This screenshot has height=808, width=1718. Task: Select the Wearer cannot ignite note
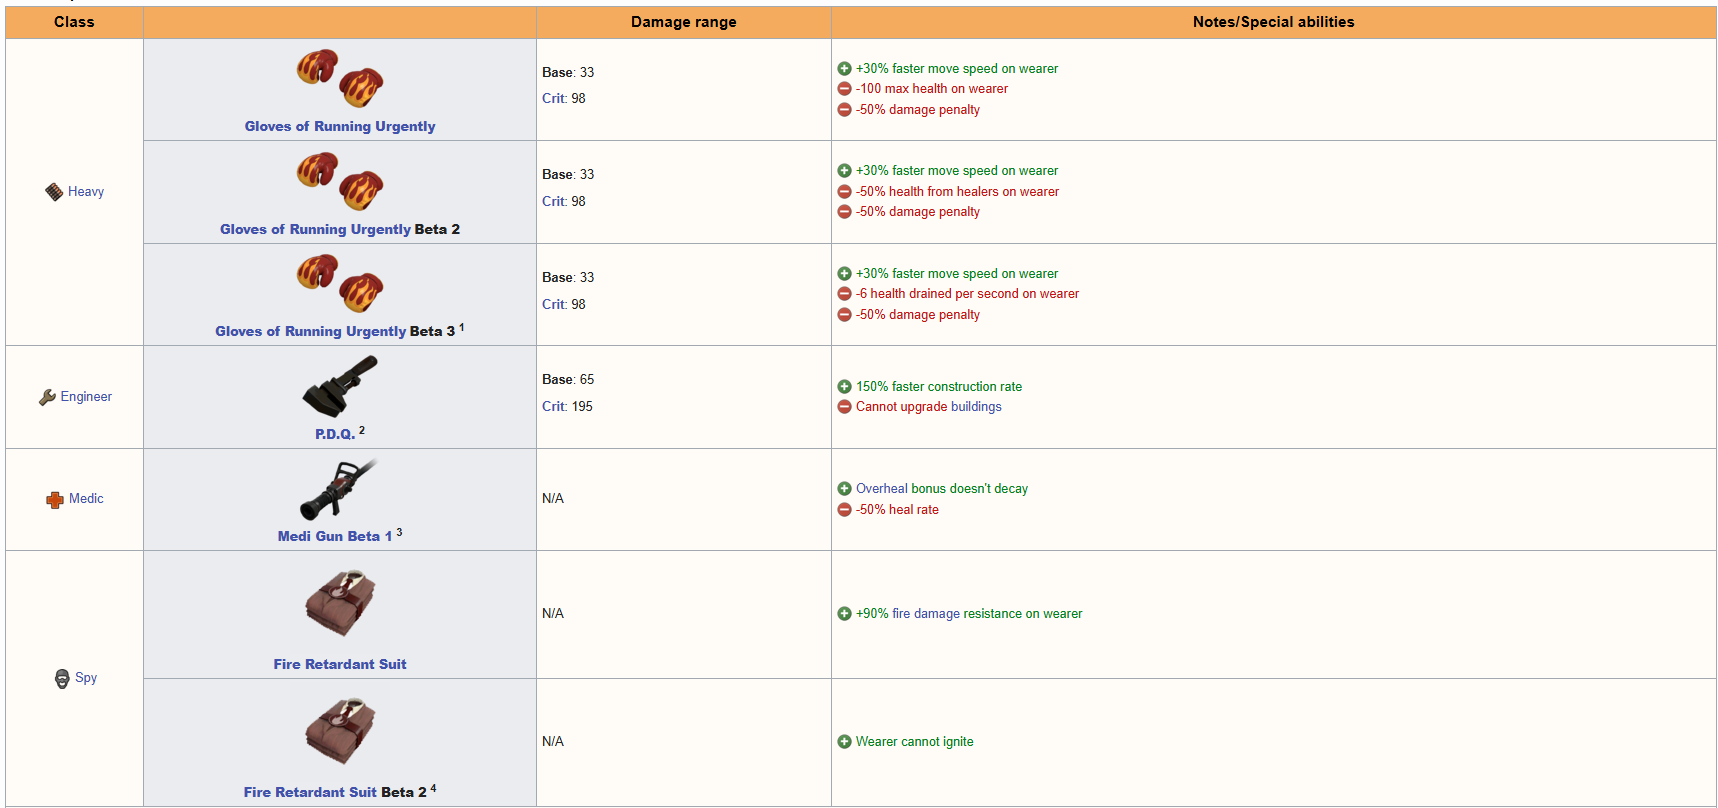point(915,742)
